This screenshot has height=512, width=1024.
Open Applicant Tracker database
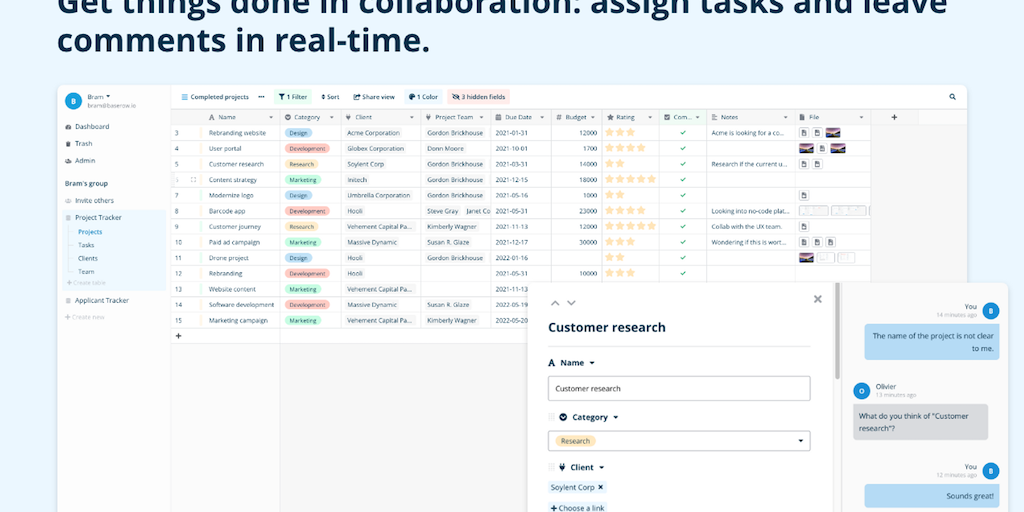102,300
